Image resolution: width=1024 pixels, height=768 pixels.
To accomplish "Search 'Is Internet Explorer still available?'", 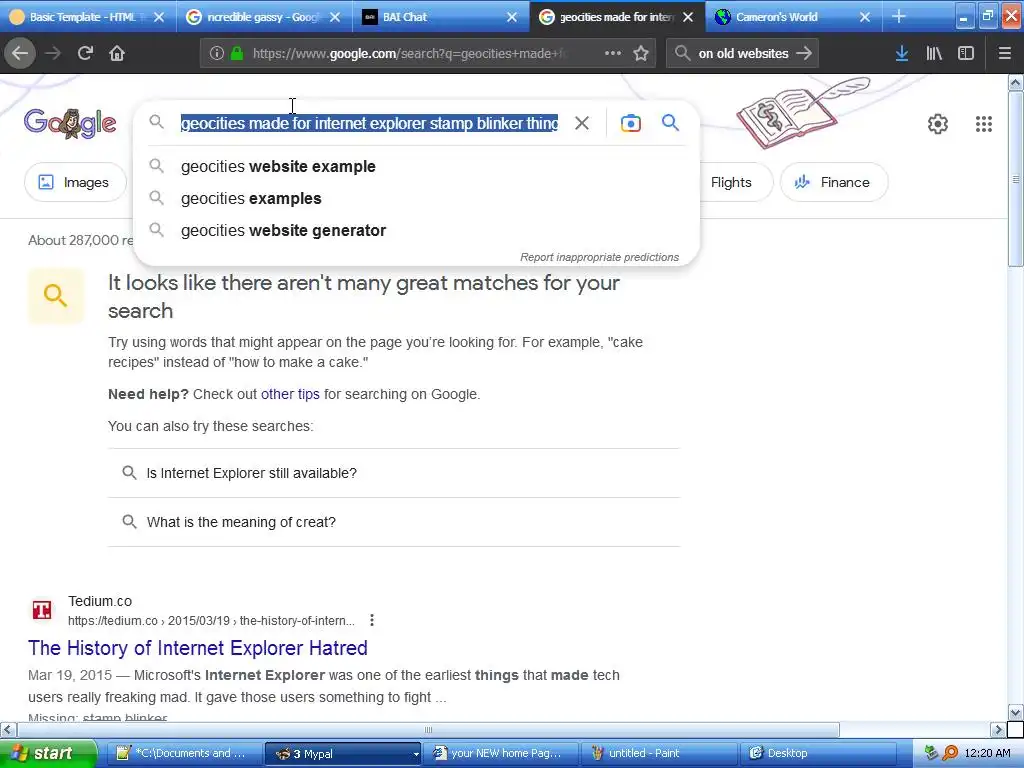I will pyautogui.click(x=394, y=473).
